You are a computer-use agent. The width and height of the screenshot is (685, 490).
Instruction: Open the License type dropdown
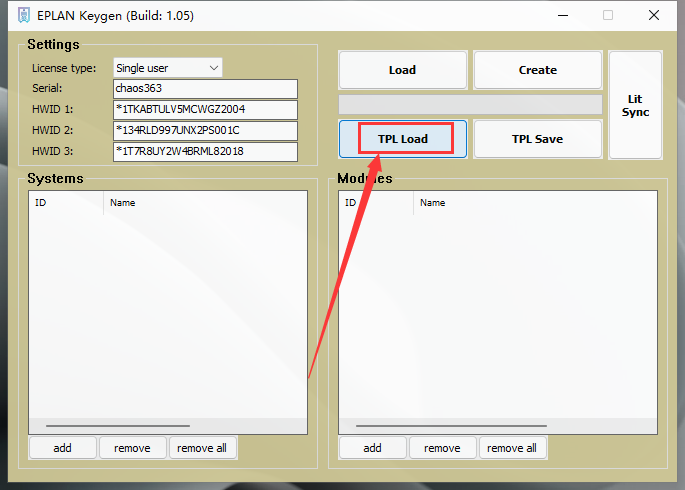point(168,68)
